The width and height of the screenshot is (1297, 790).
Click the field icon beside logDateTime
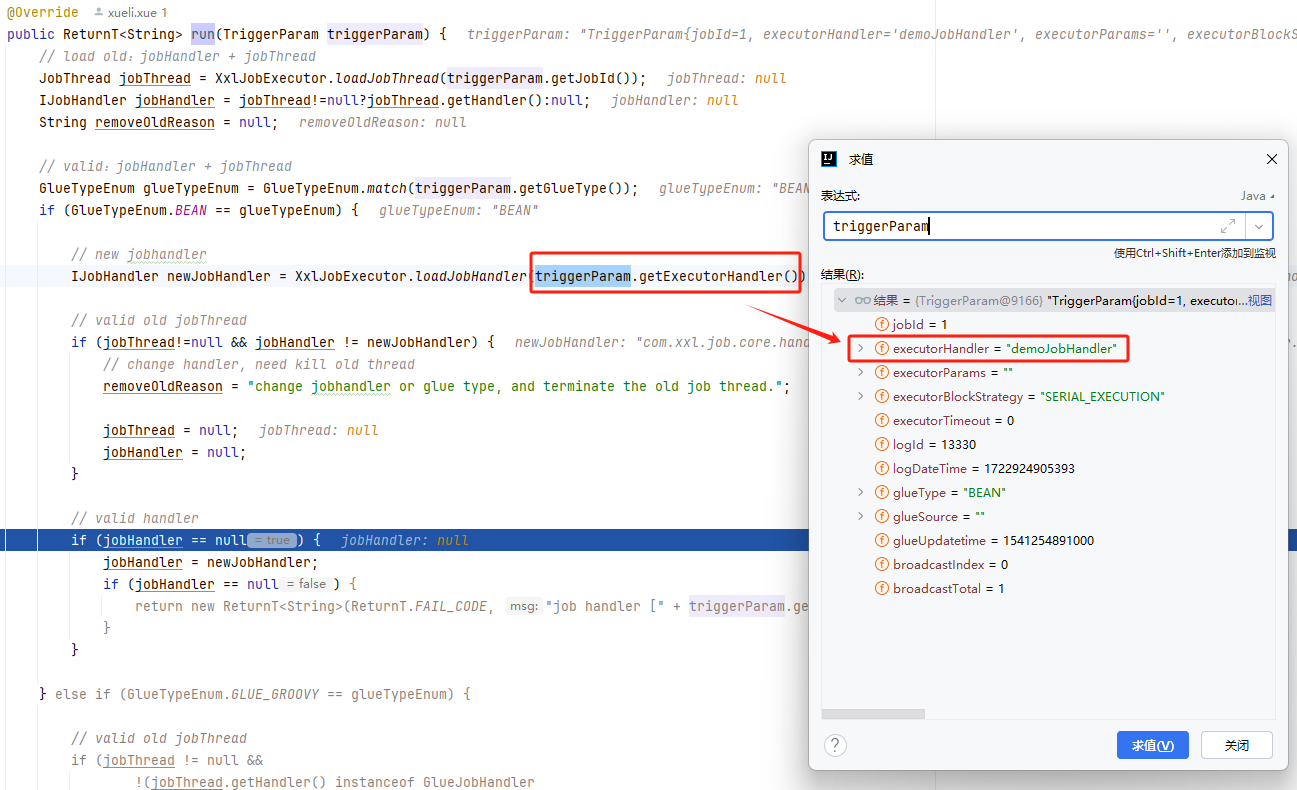[x=882, y=468]
